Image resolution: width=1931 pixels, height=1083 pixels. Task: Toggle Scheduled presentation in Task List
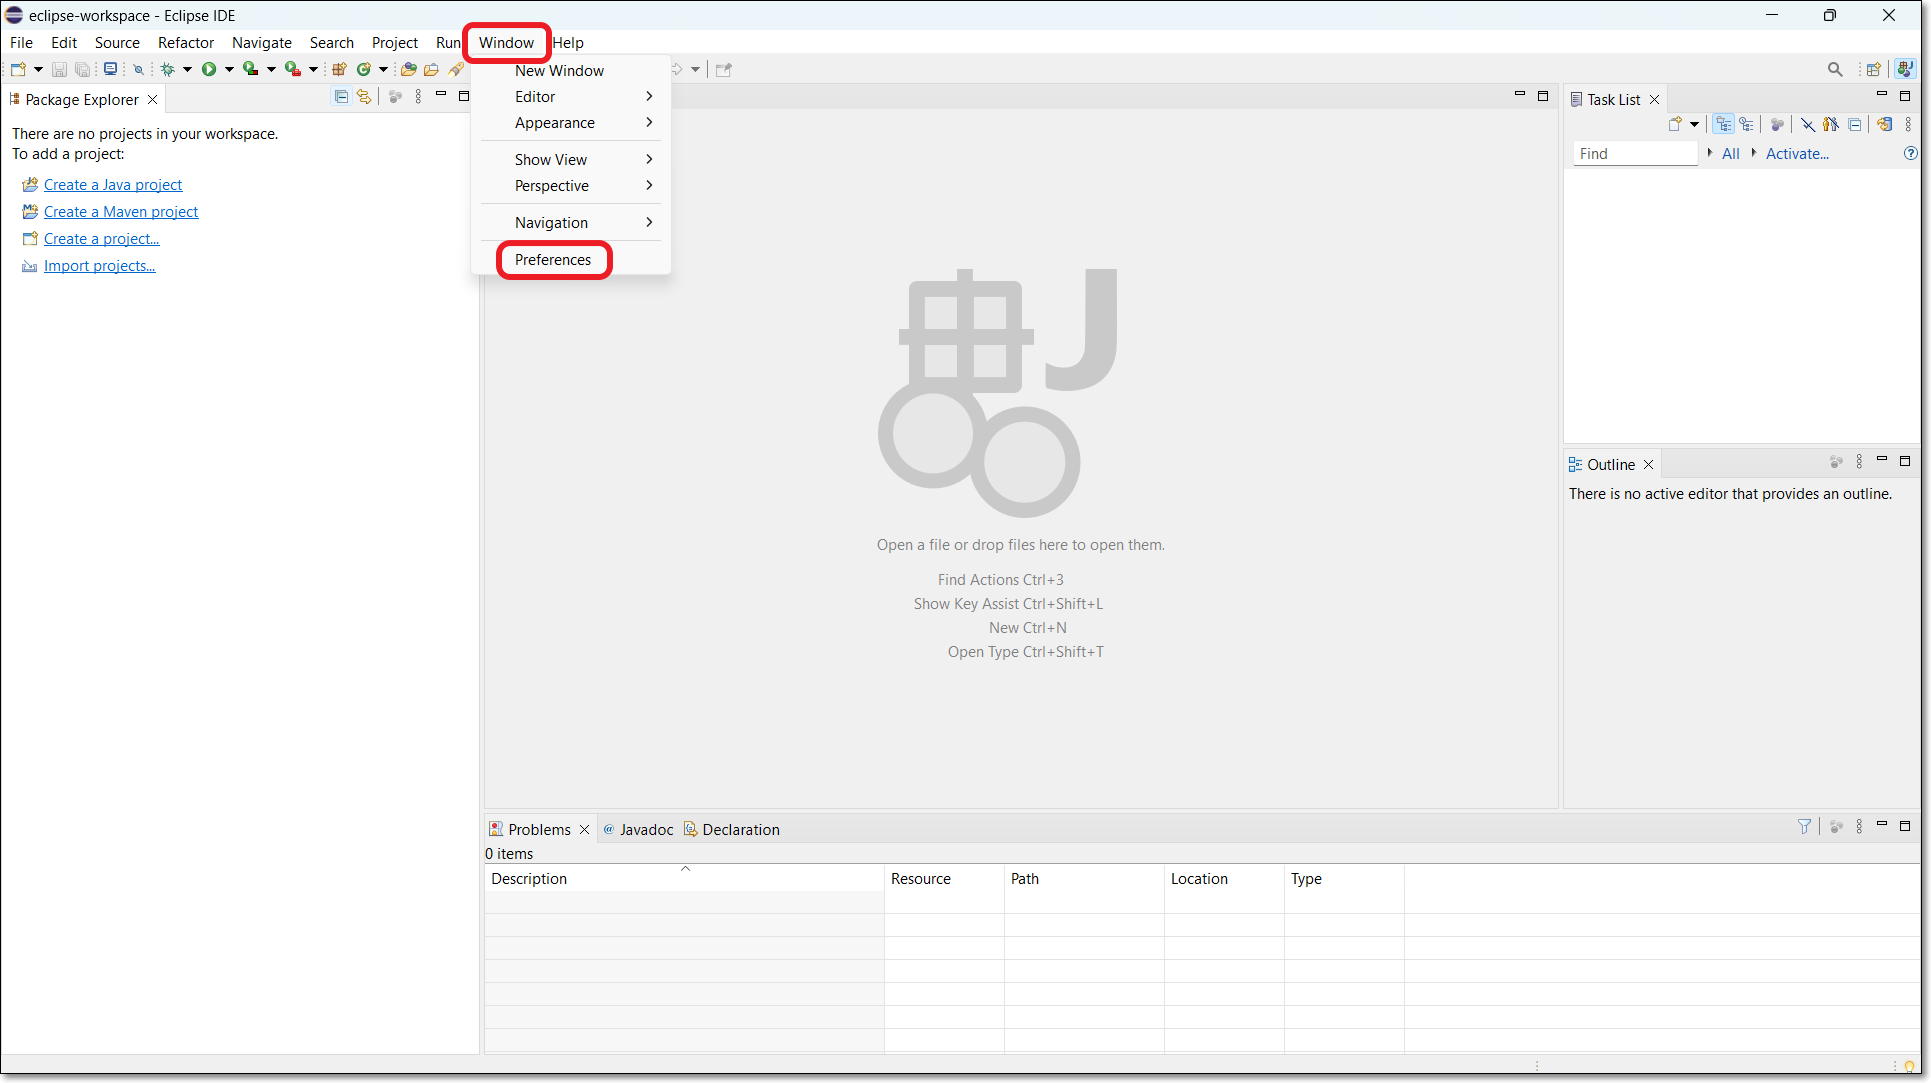[1747, 124]
